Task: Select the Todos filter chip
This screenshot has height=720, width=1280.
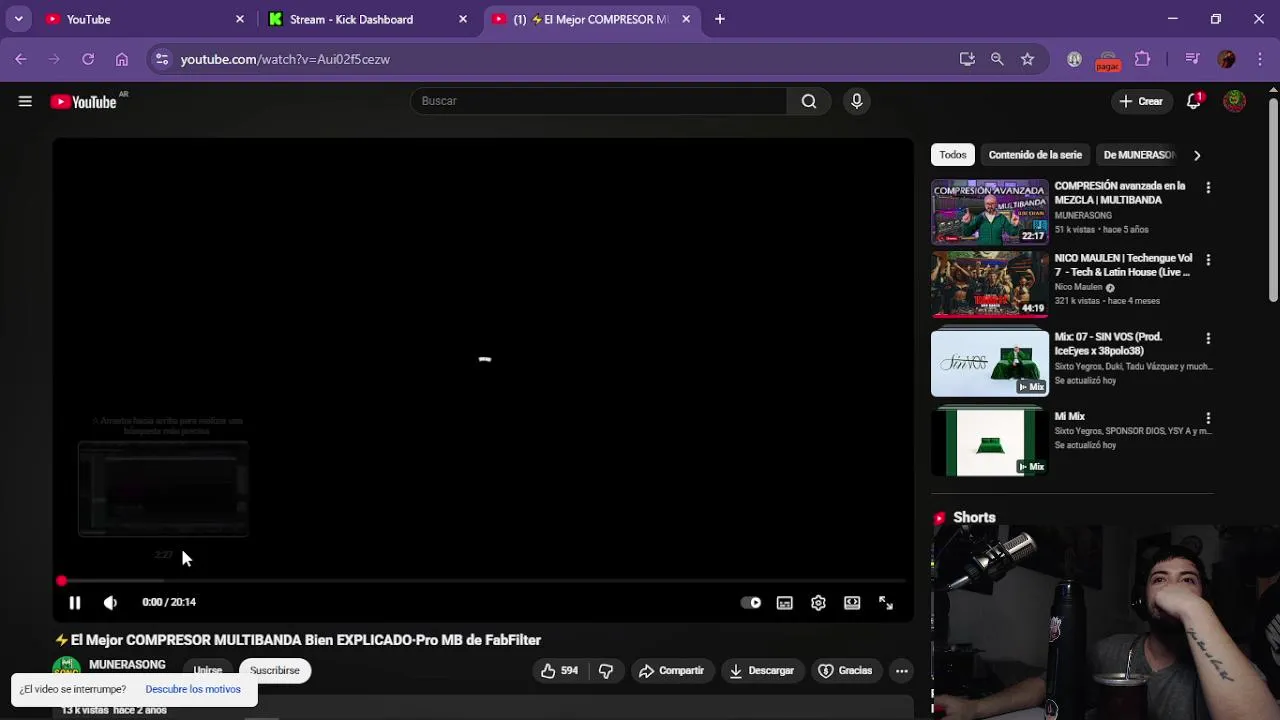Action: tap(953, 155)
